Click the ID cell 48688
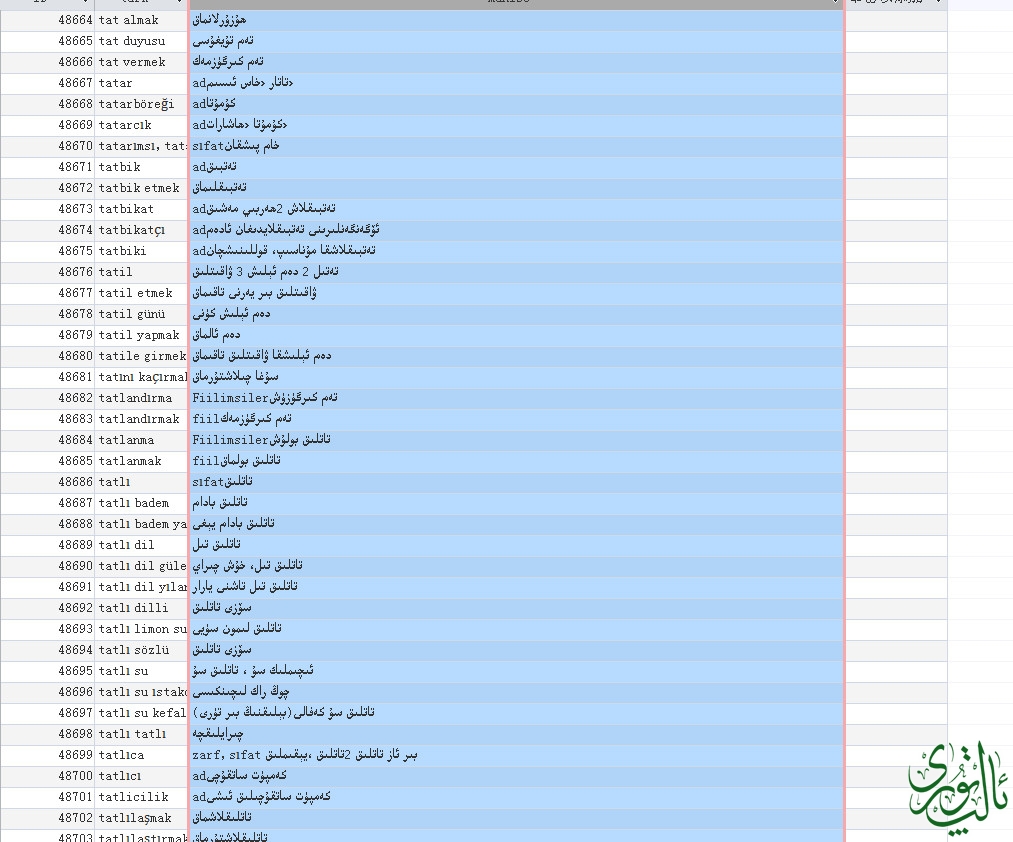Image resolution: width=1013 pixels, height=842 pixels. 48,524
